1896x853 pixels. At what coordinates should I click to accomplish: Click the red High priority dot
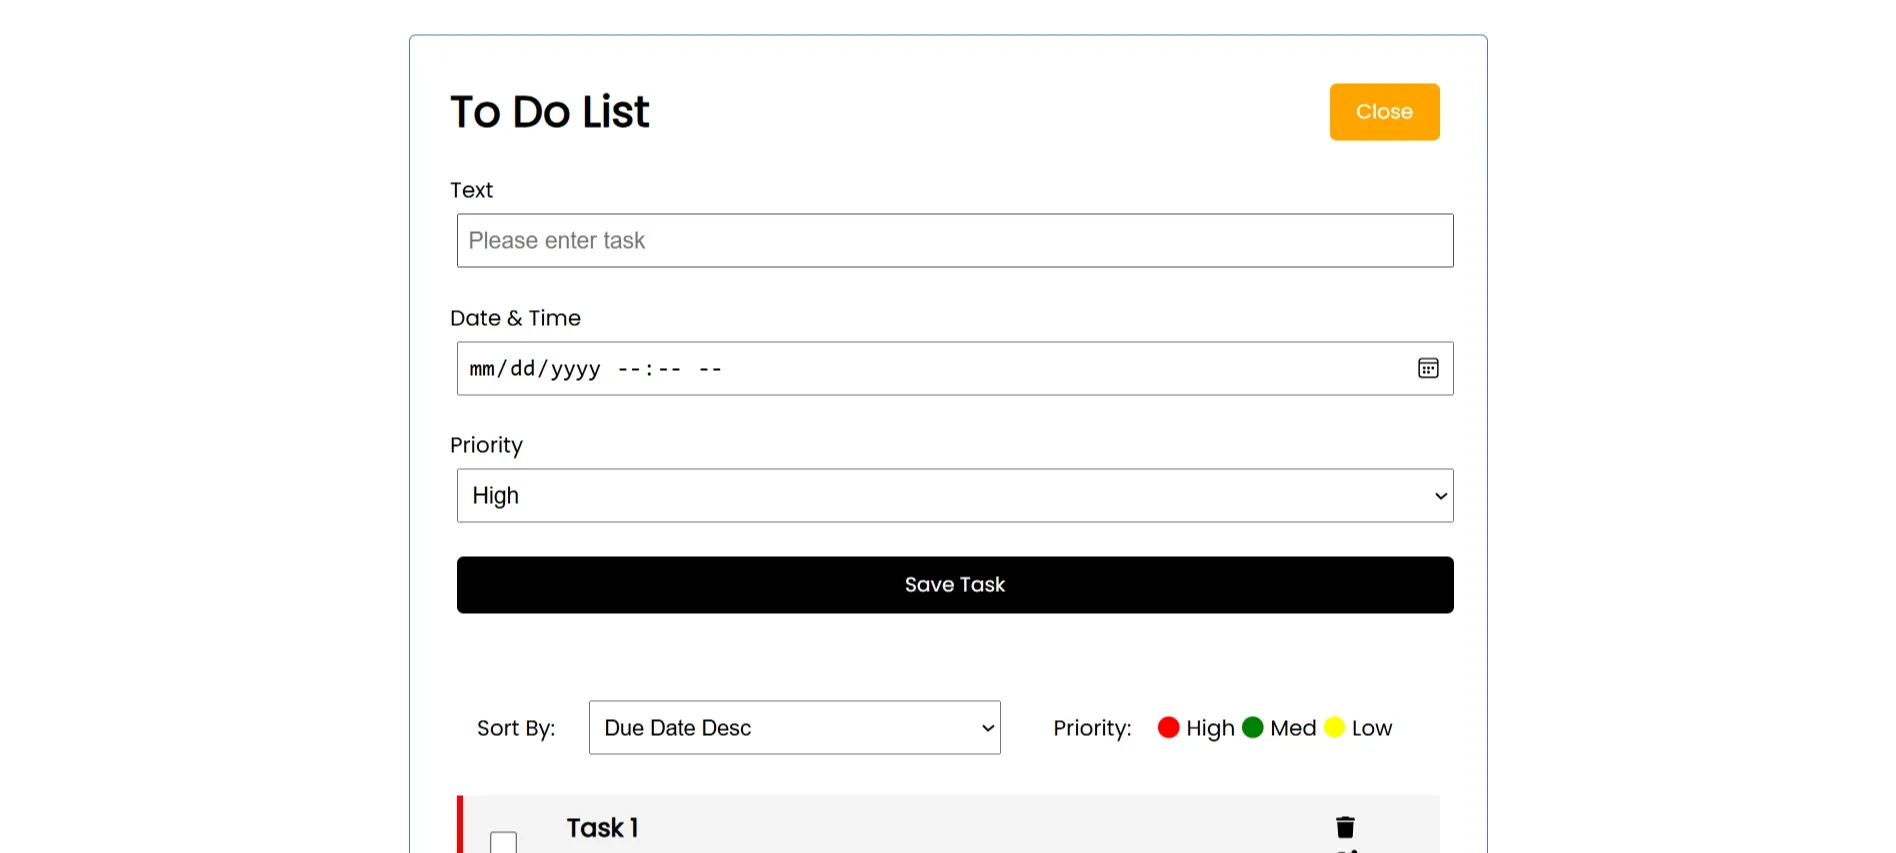[x=1168, y=727]
